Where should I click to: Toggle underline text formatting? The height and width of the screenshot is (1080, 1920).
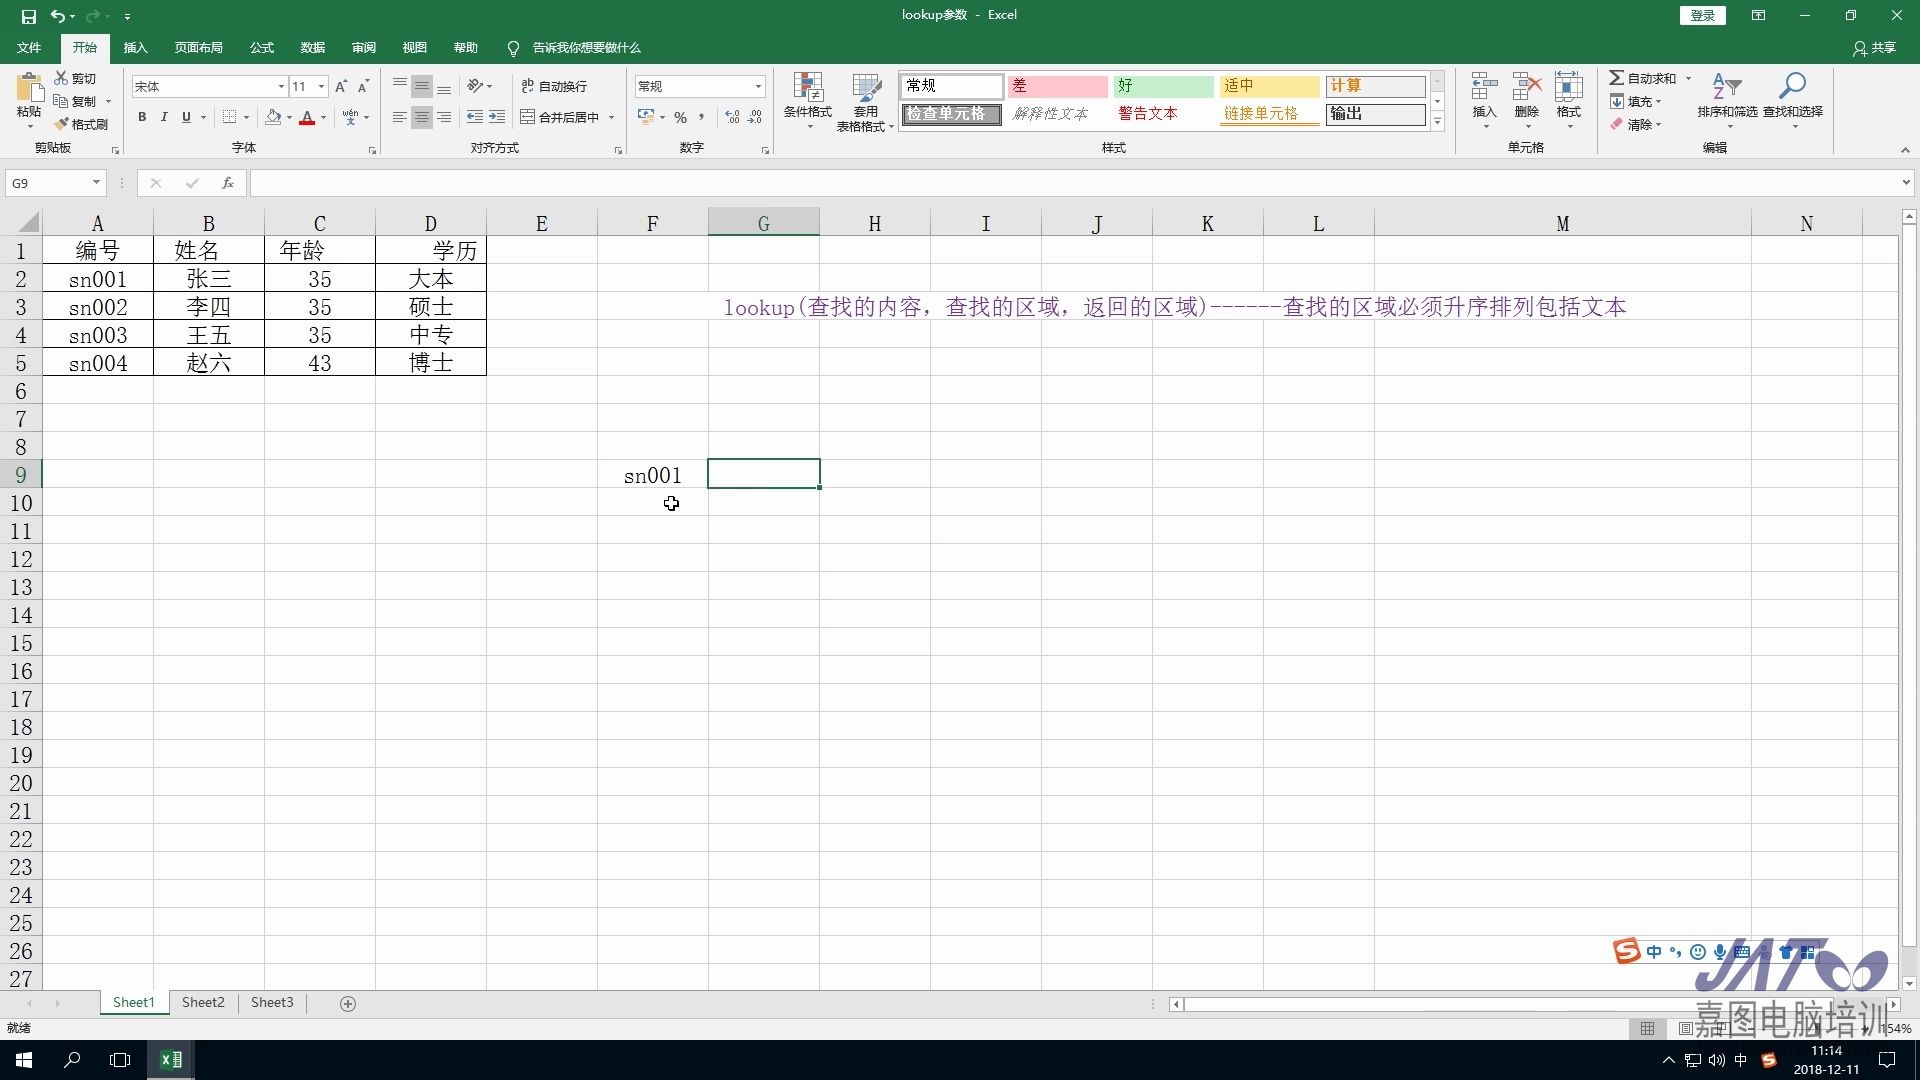click(185, 119)
